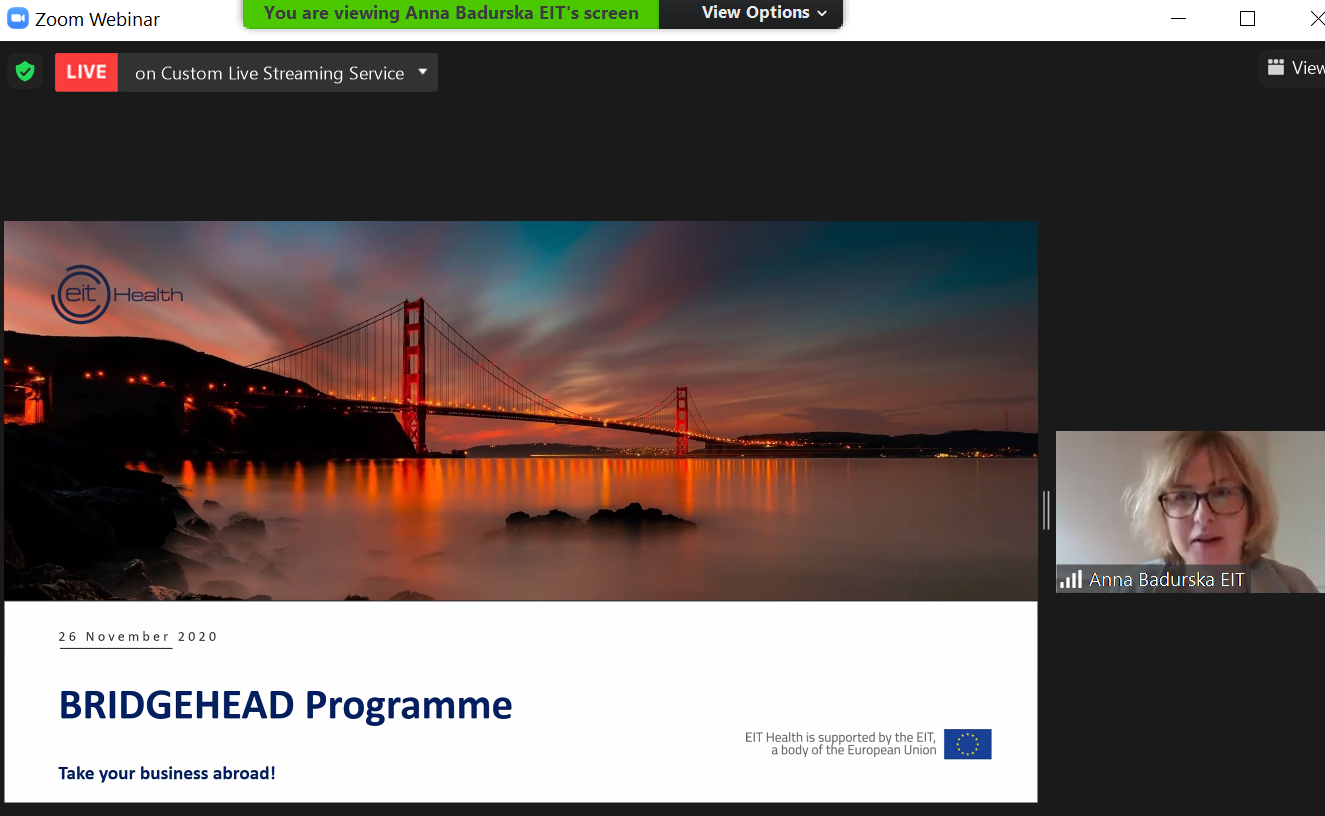Click the signal strength bars icon
1325x816 pixels.
point(1071,579)
